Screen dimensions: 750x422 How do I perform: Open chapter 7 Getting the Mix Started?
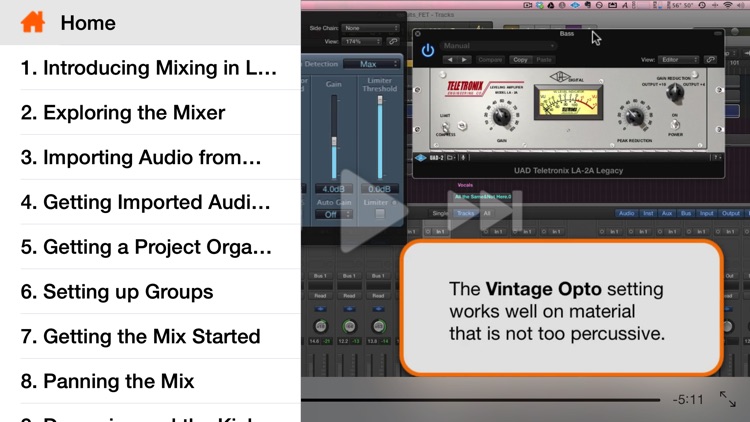coord(150,336)
